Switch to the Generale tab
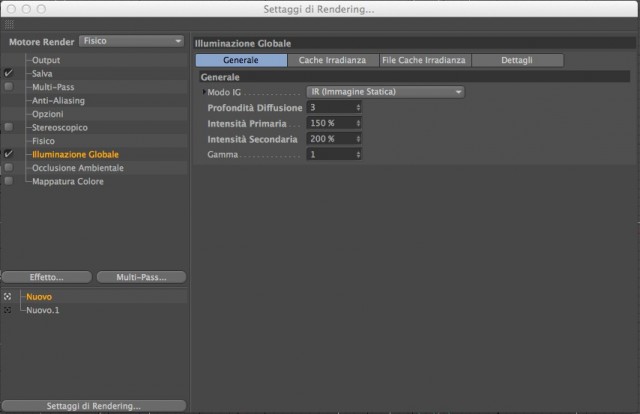The height and width of the screenshot is (414, 640). click(241, 60)
